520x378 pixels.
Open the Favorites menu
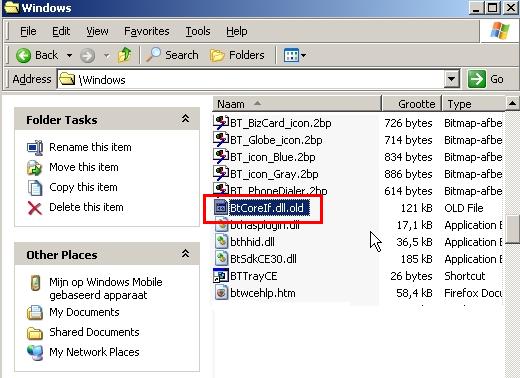147,31
